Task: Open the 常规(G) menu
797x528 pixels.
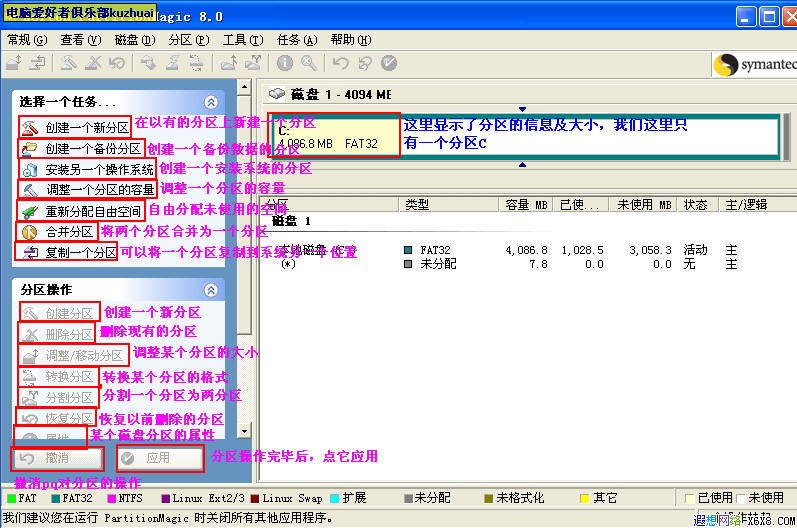Action: (27, 40)
